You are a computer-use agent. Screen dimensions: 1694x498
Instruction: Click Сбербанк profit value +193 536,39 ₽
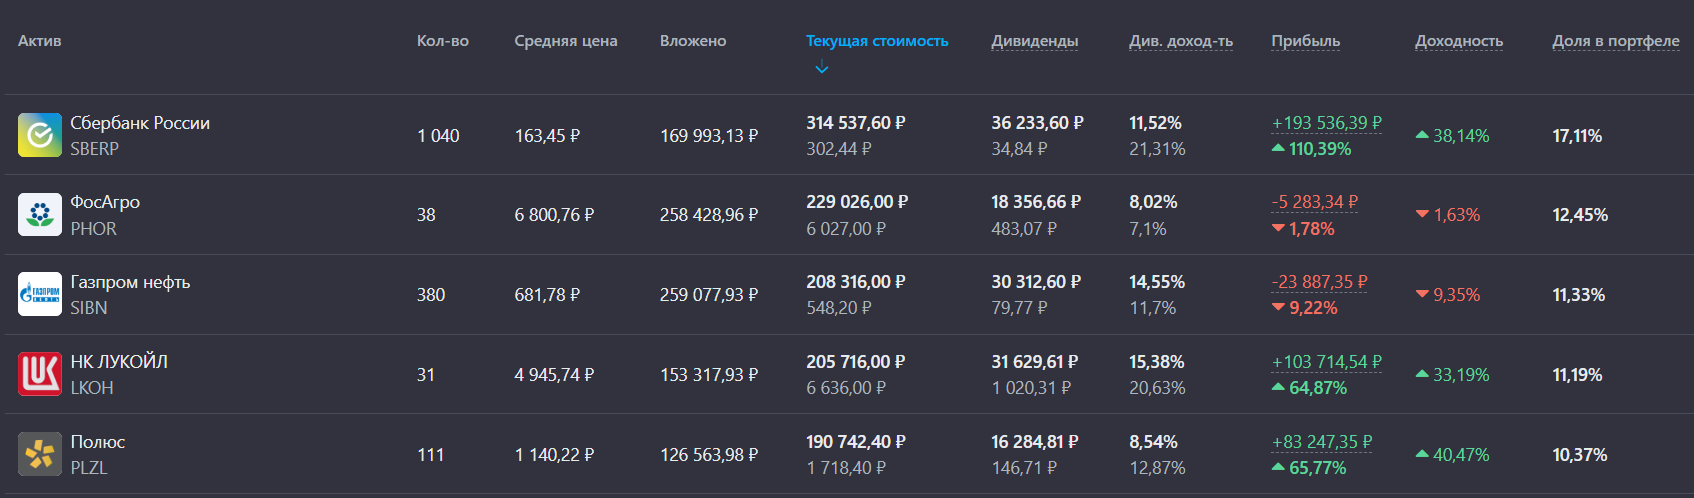pos(1327,123)
